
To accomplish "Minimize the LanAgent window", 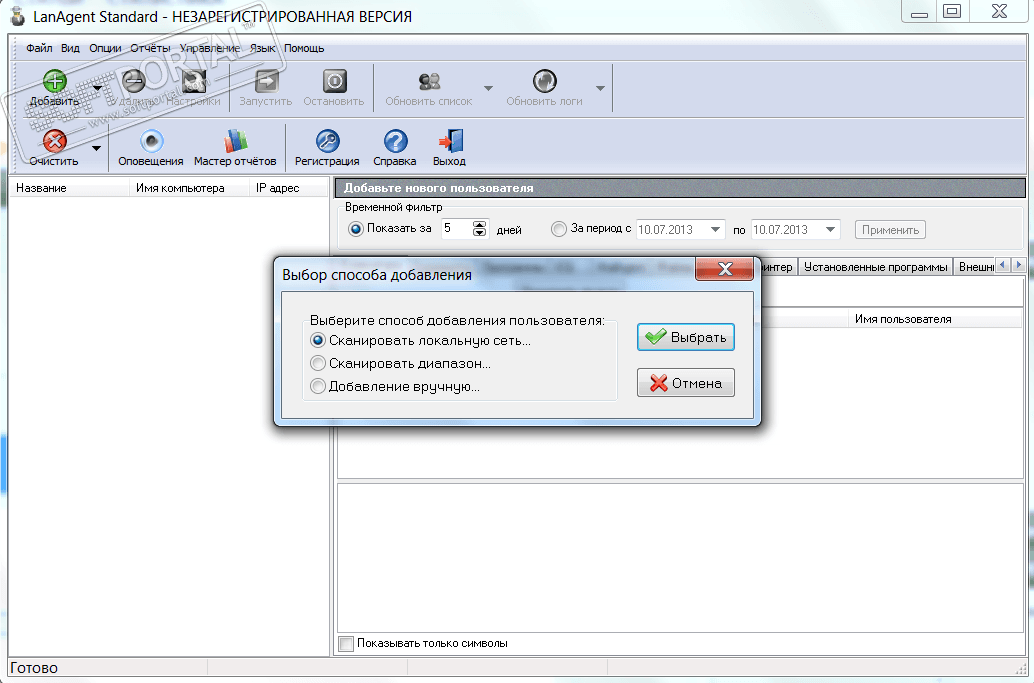I will pos(920,11).
